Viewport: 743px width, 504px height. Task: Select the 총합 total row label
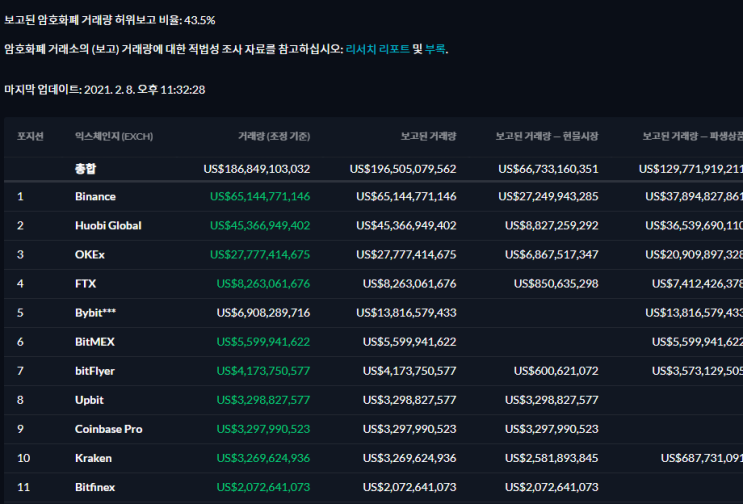pos(85,169)
